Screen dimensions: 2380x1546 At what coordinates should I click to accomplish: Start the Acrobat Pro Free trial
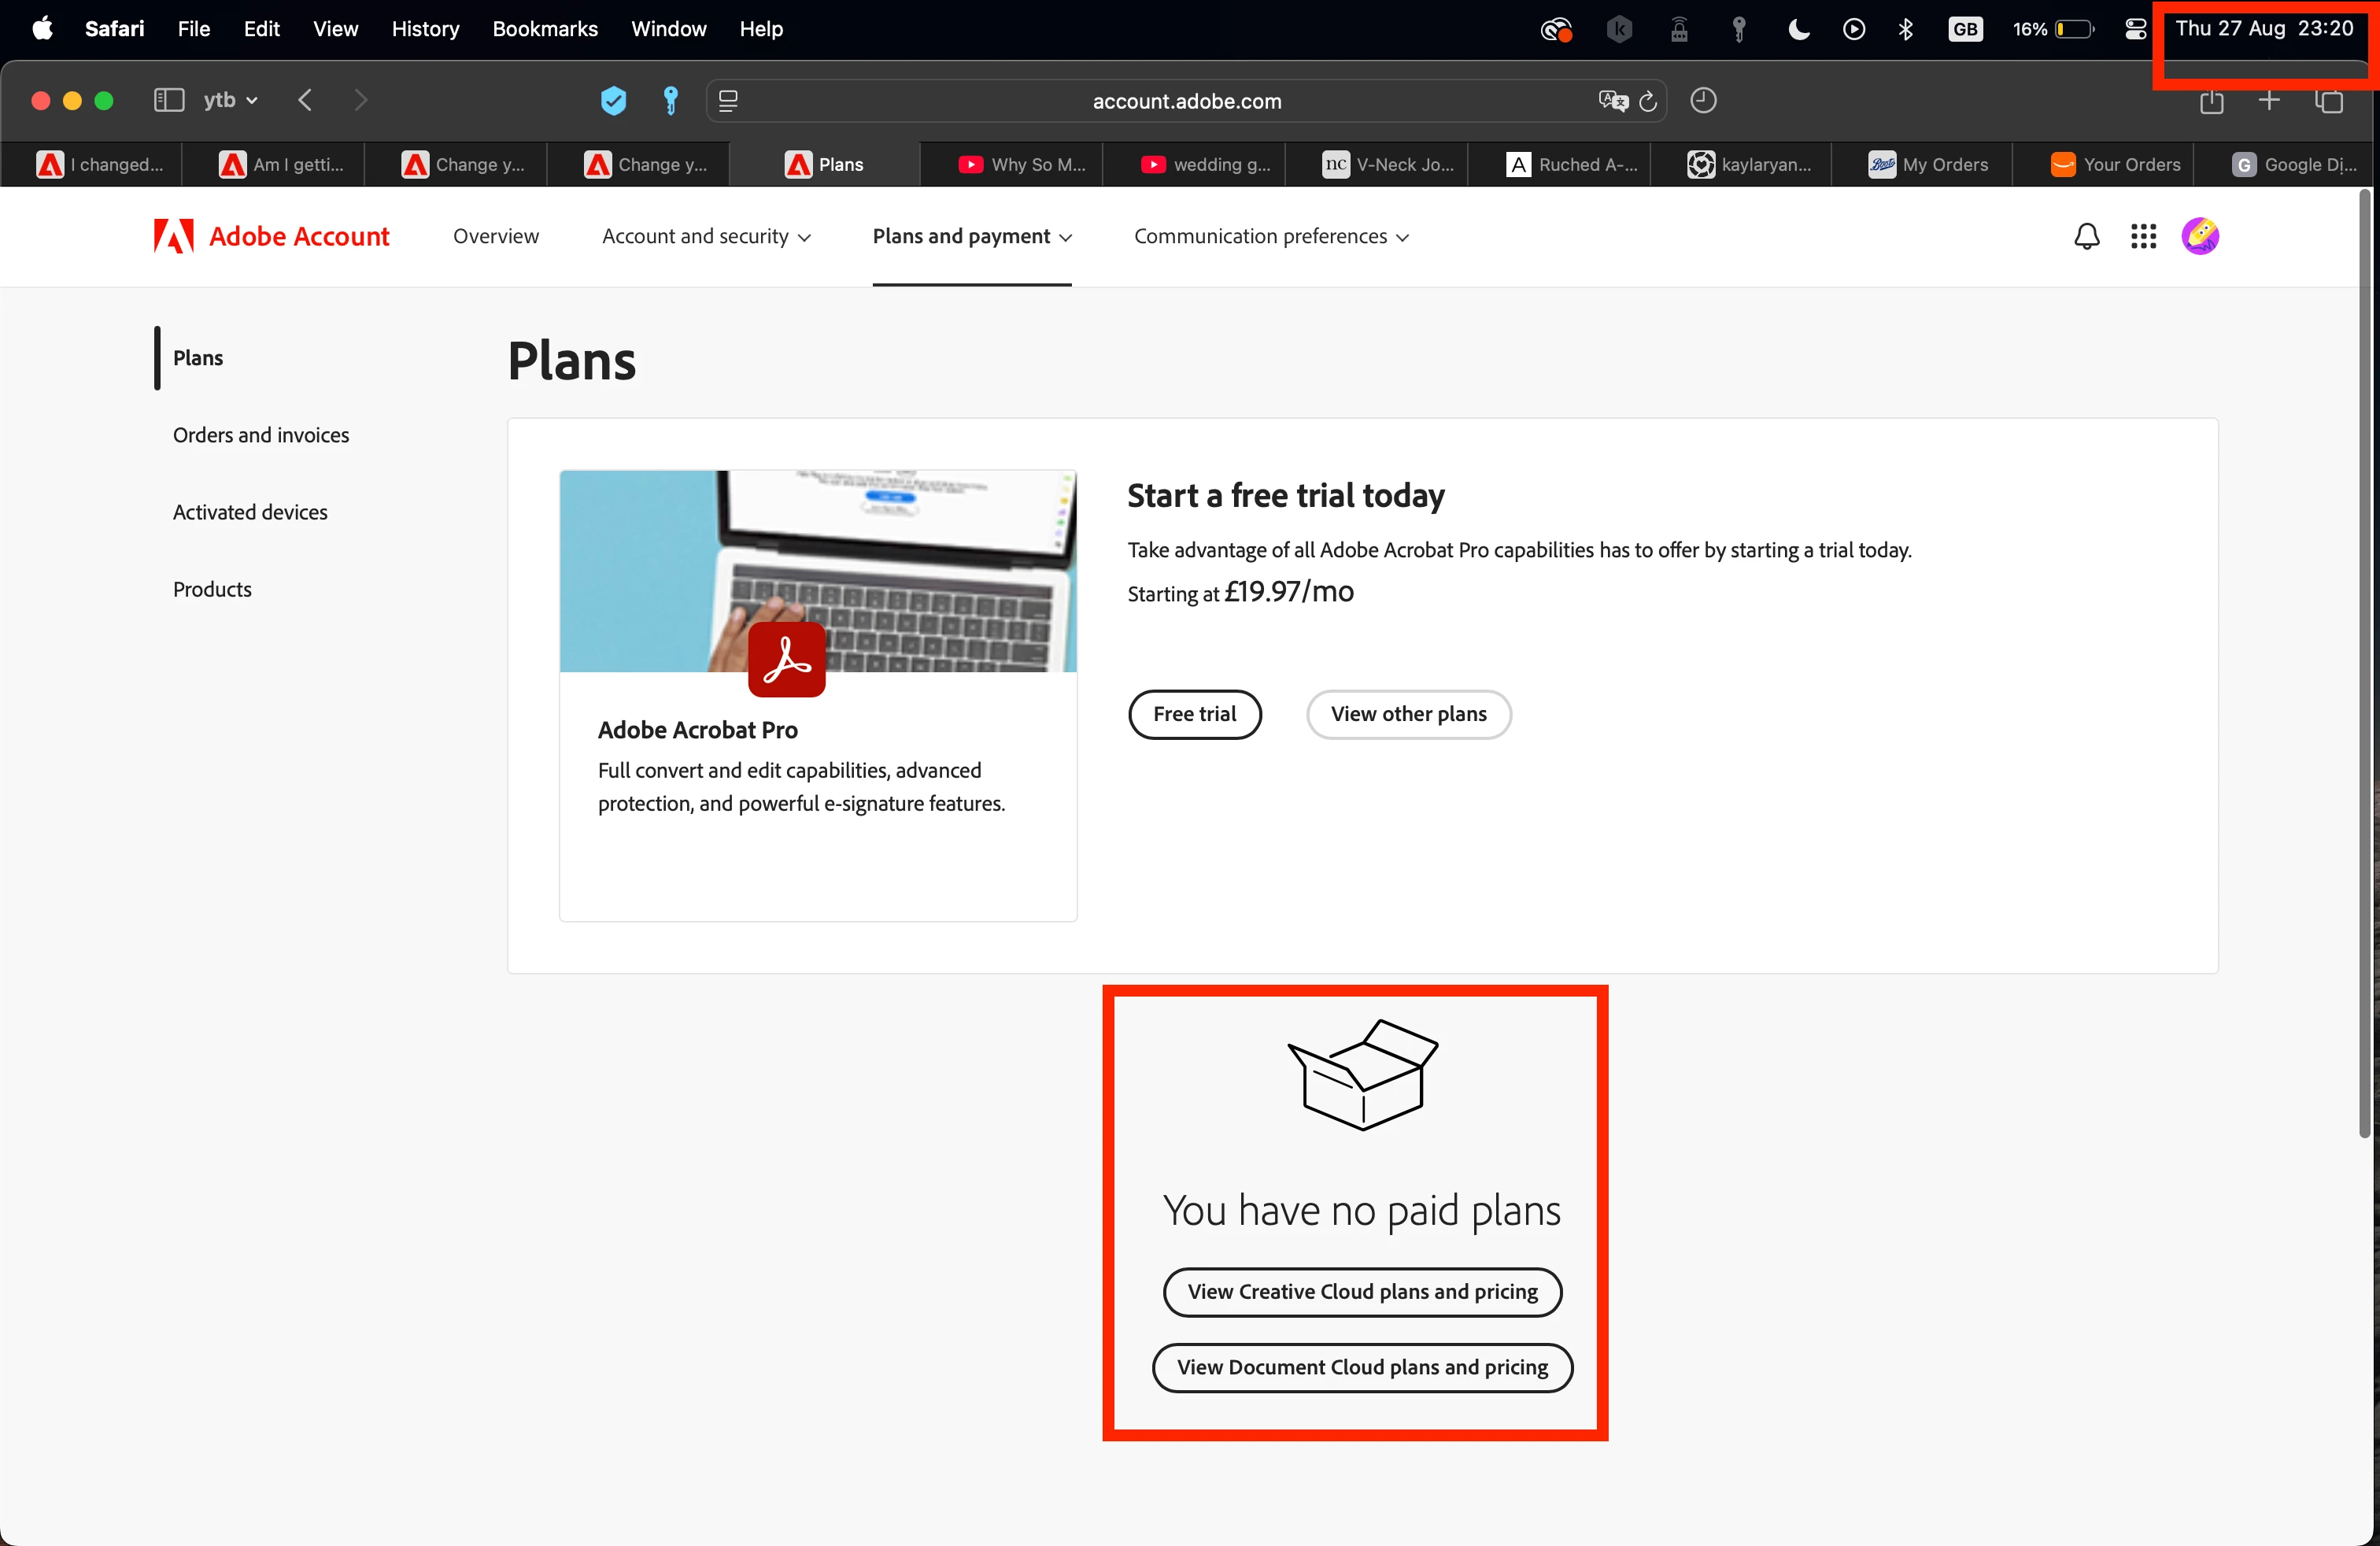tap(1195, 714)
